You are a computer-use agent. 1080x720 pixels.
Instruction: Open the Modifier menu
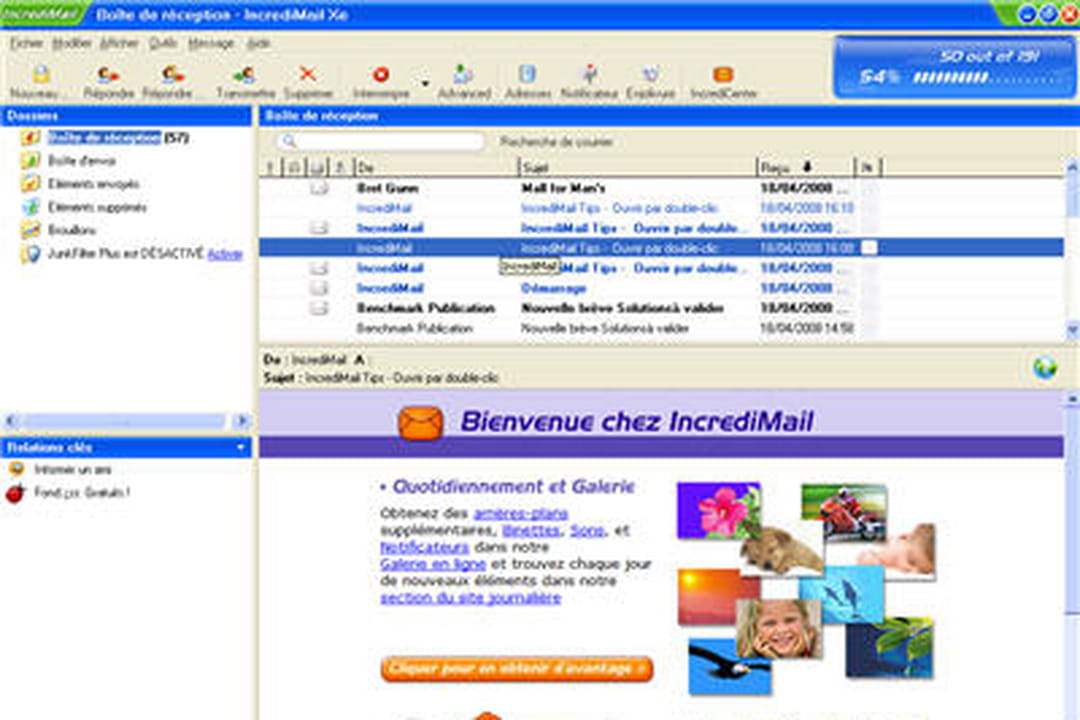[x=72, y=43]
